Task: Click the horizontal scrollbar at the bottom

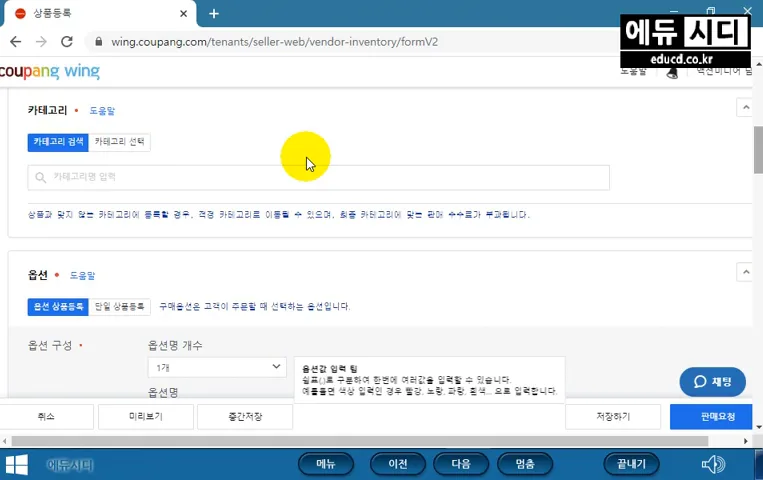Action: point(360,441)
